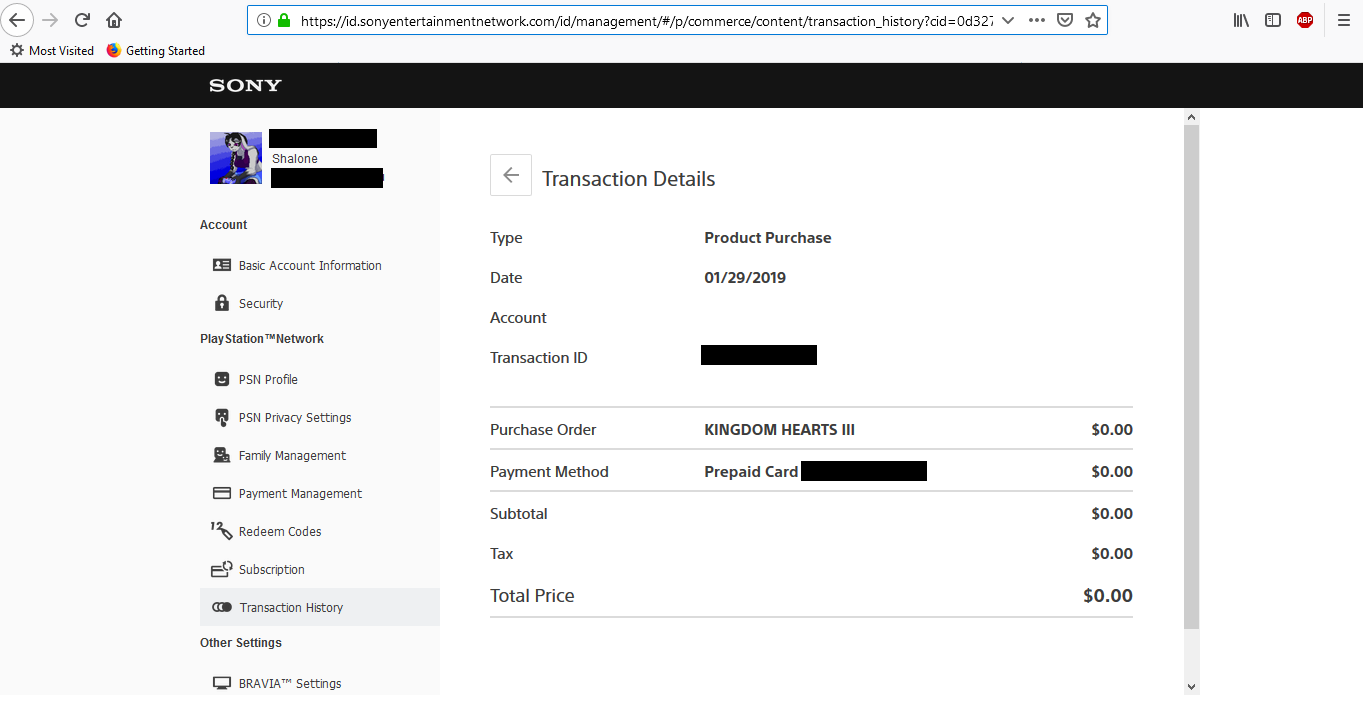The height and width of the screenshot is (703, 1365).
Task: Click the credit card icon for Payment Management
Action: (222, 493)
